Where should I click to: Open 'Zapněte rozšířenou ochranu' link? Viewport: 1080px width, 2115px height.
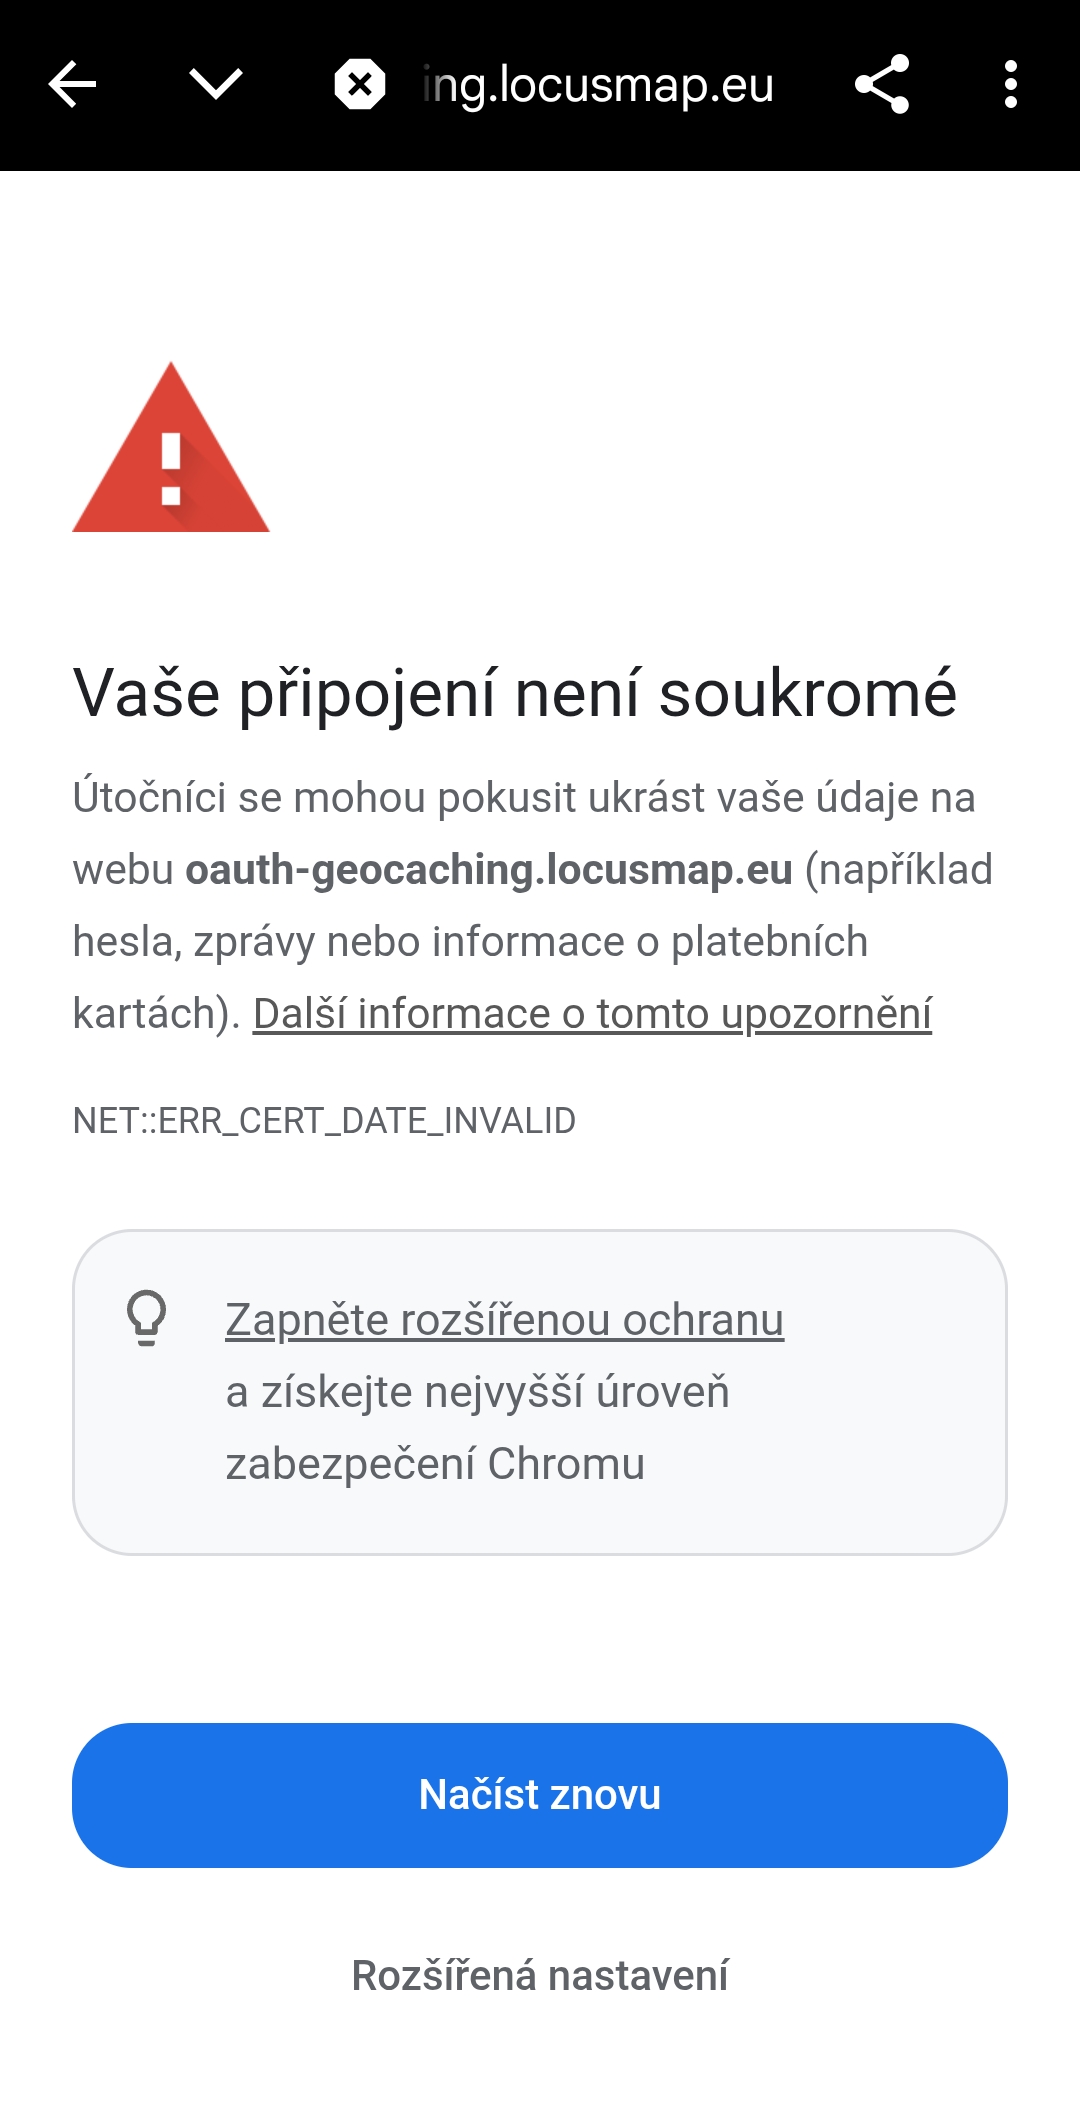504,1320
